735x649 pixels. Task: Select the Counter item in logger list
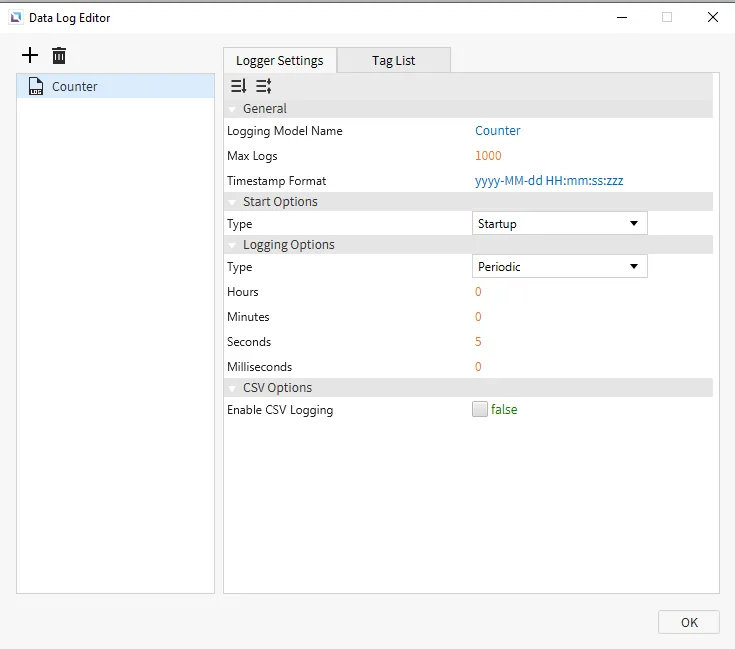click(x=75, y=86)
